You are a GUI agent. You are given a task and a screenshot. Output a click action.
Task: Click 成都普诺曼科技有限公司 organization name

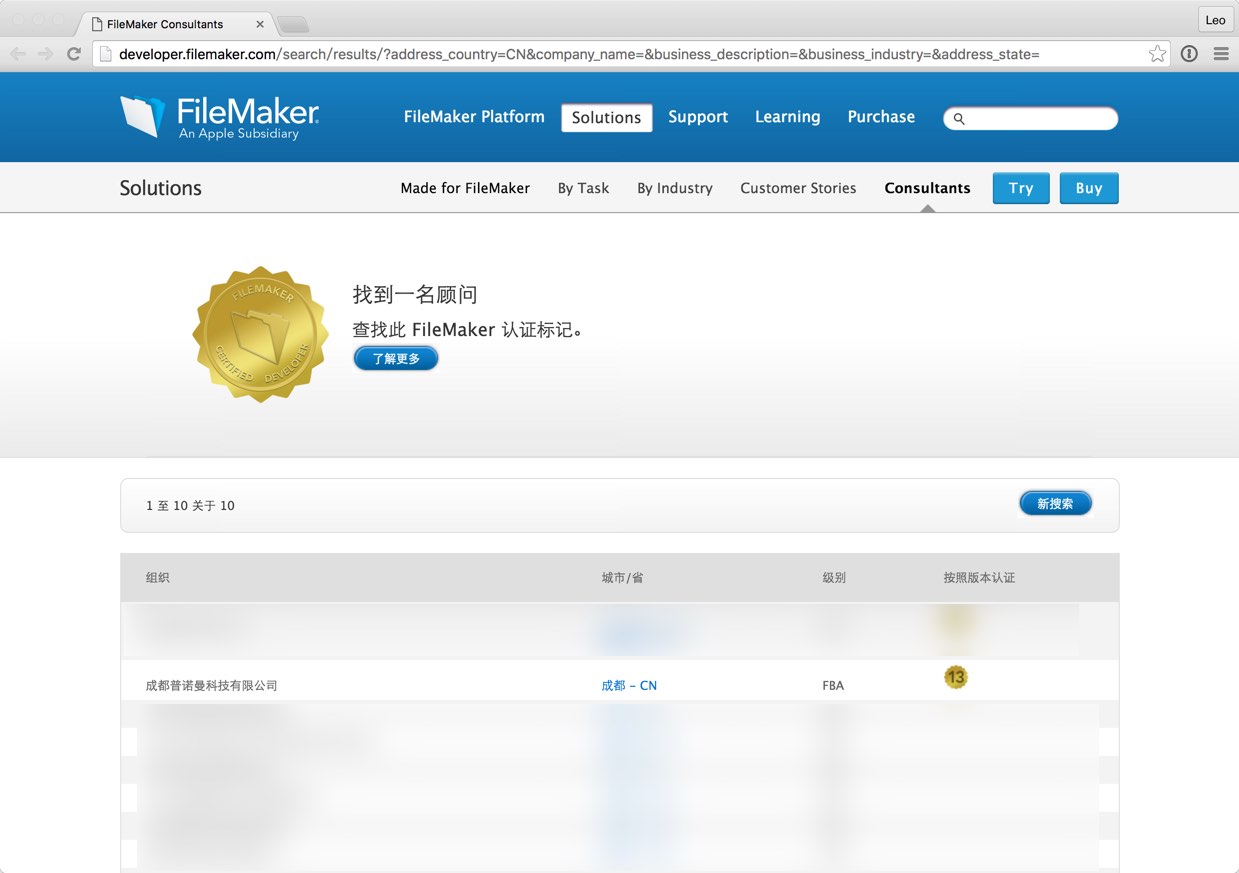coord(212,685)
